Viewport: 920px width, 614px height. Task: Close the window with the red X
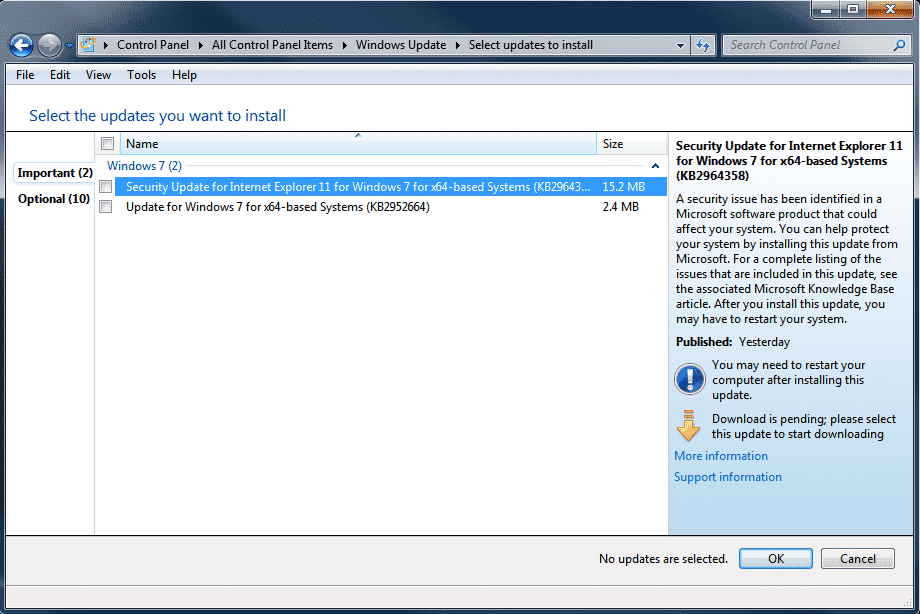tap(889, 9)
